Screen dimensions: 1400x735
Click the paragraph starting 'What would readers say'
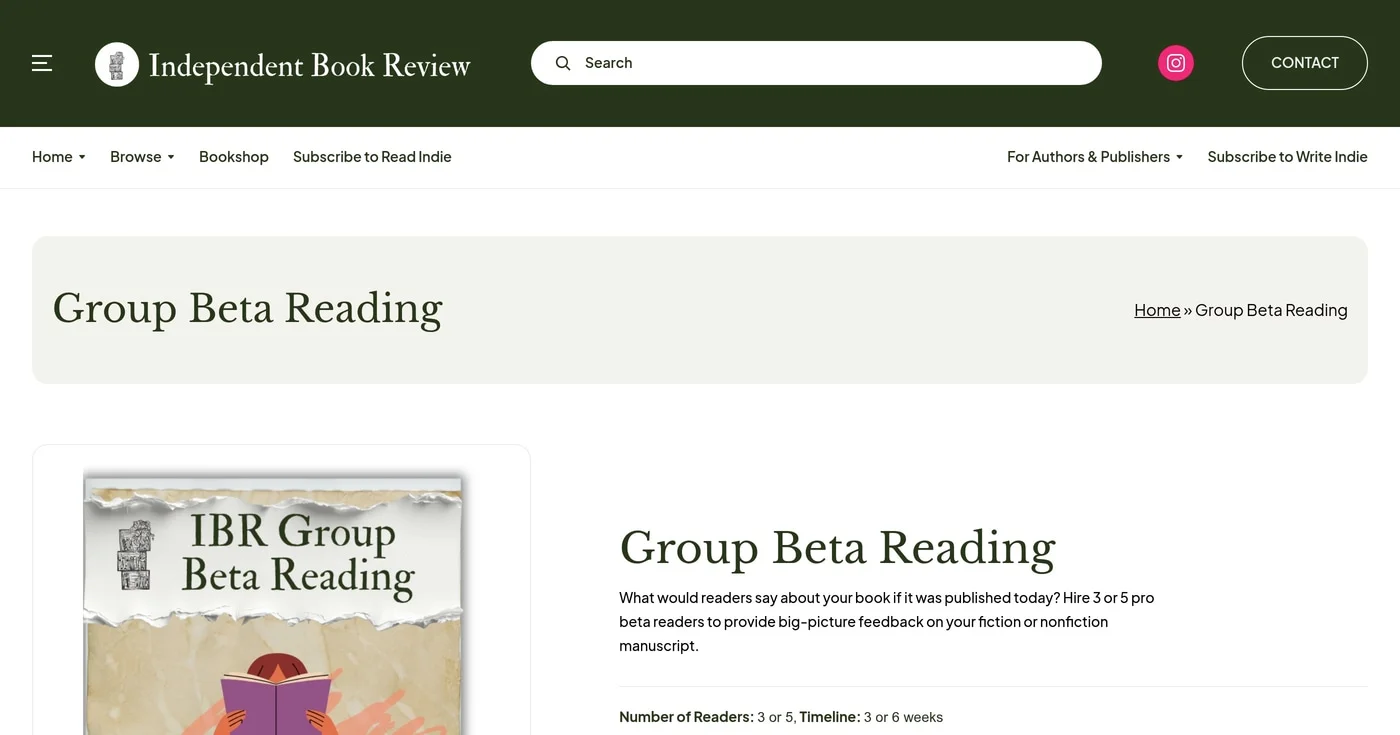pyautogui.click(x=887, y=622)
